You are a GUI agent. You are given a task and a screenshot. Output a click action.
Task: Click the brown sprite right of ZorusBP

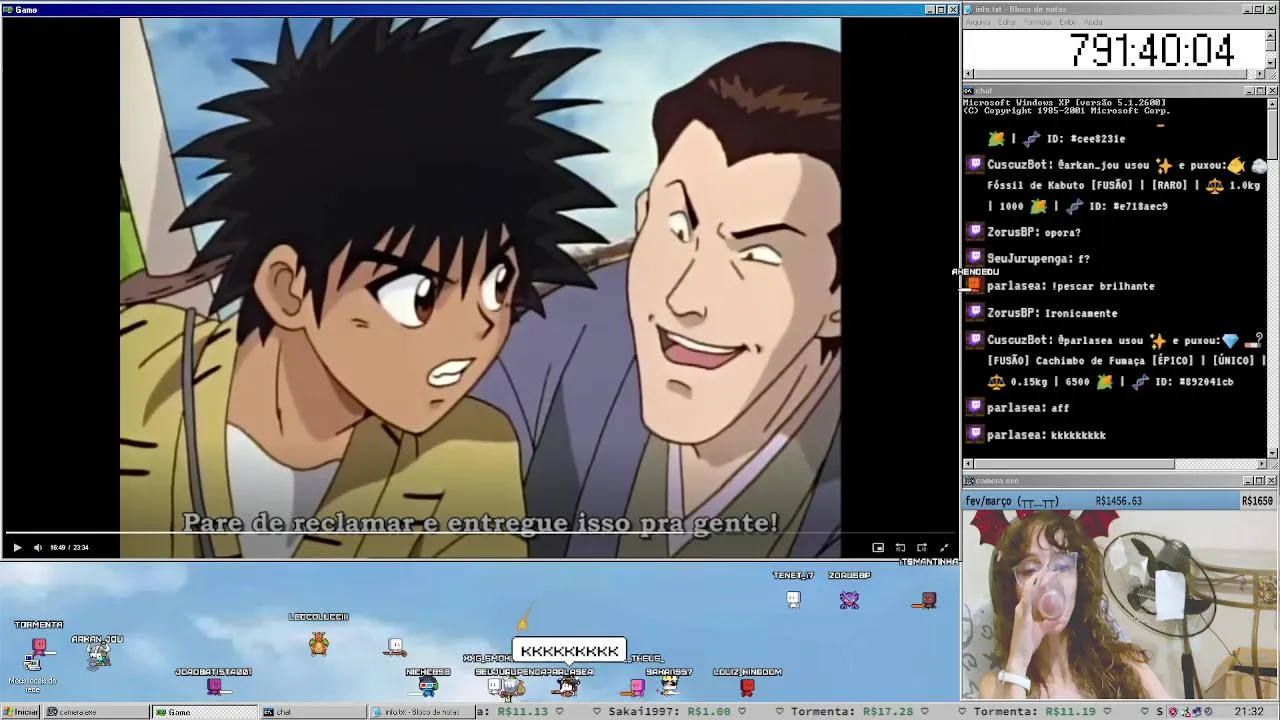pyautogui.click(x=926, y=600)
